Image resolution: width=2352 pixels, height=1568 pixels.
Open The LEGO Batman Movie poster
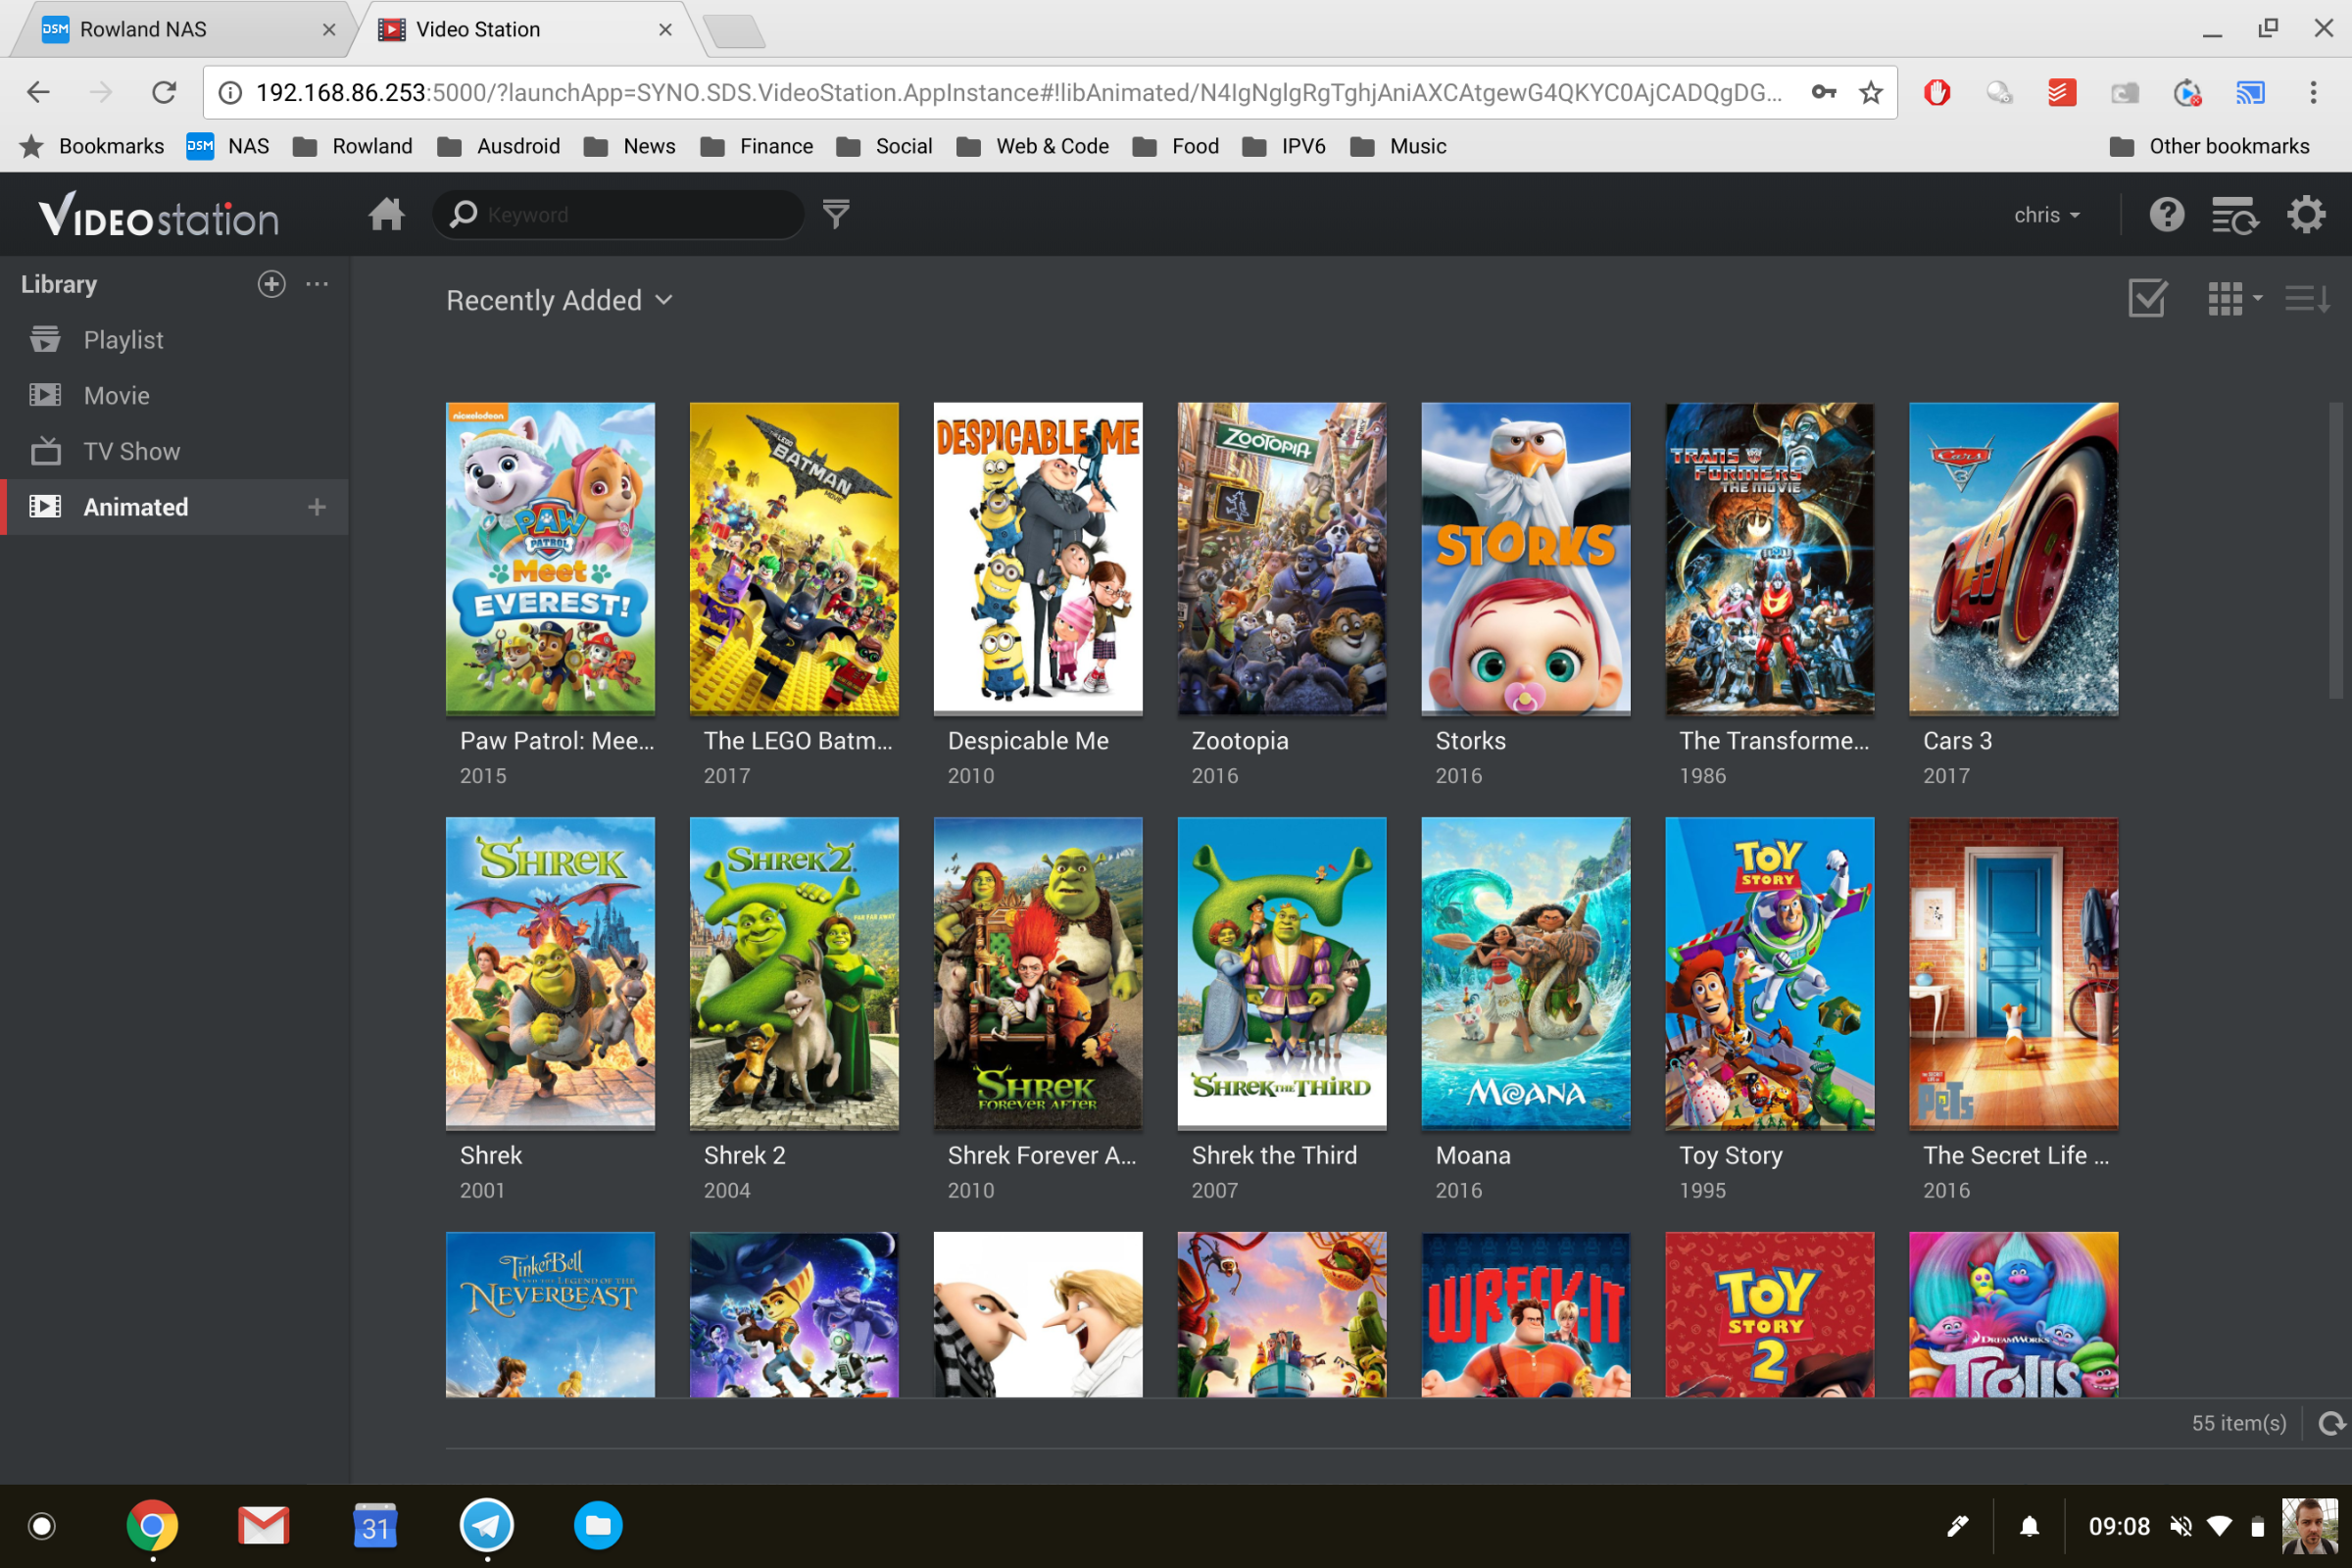click(794, 558)
